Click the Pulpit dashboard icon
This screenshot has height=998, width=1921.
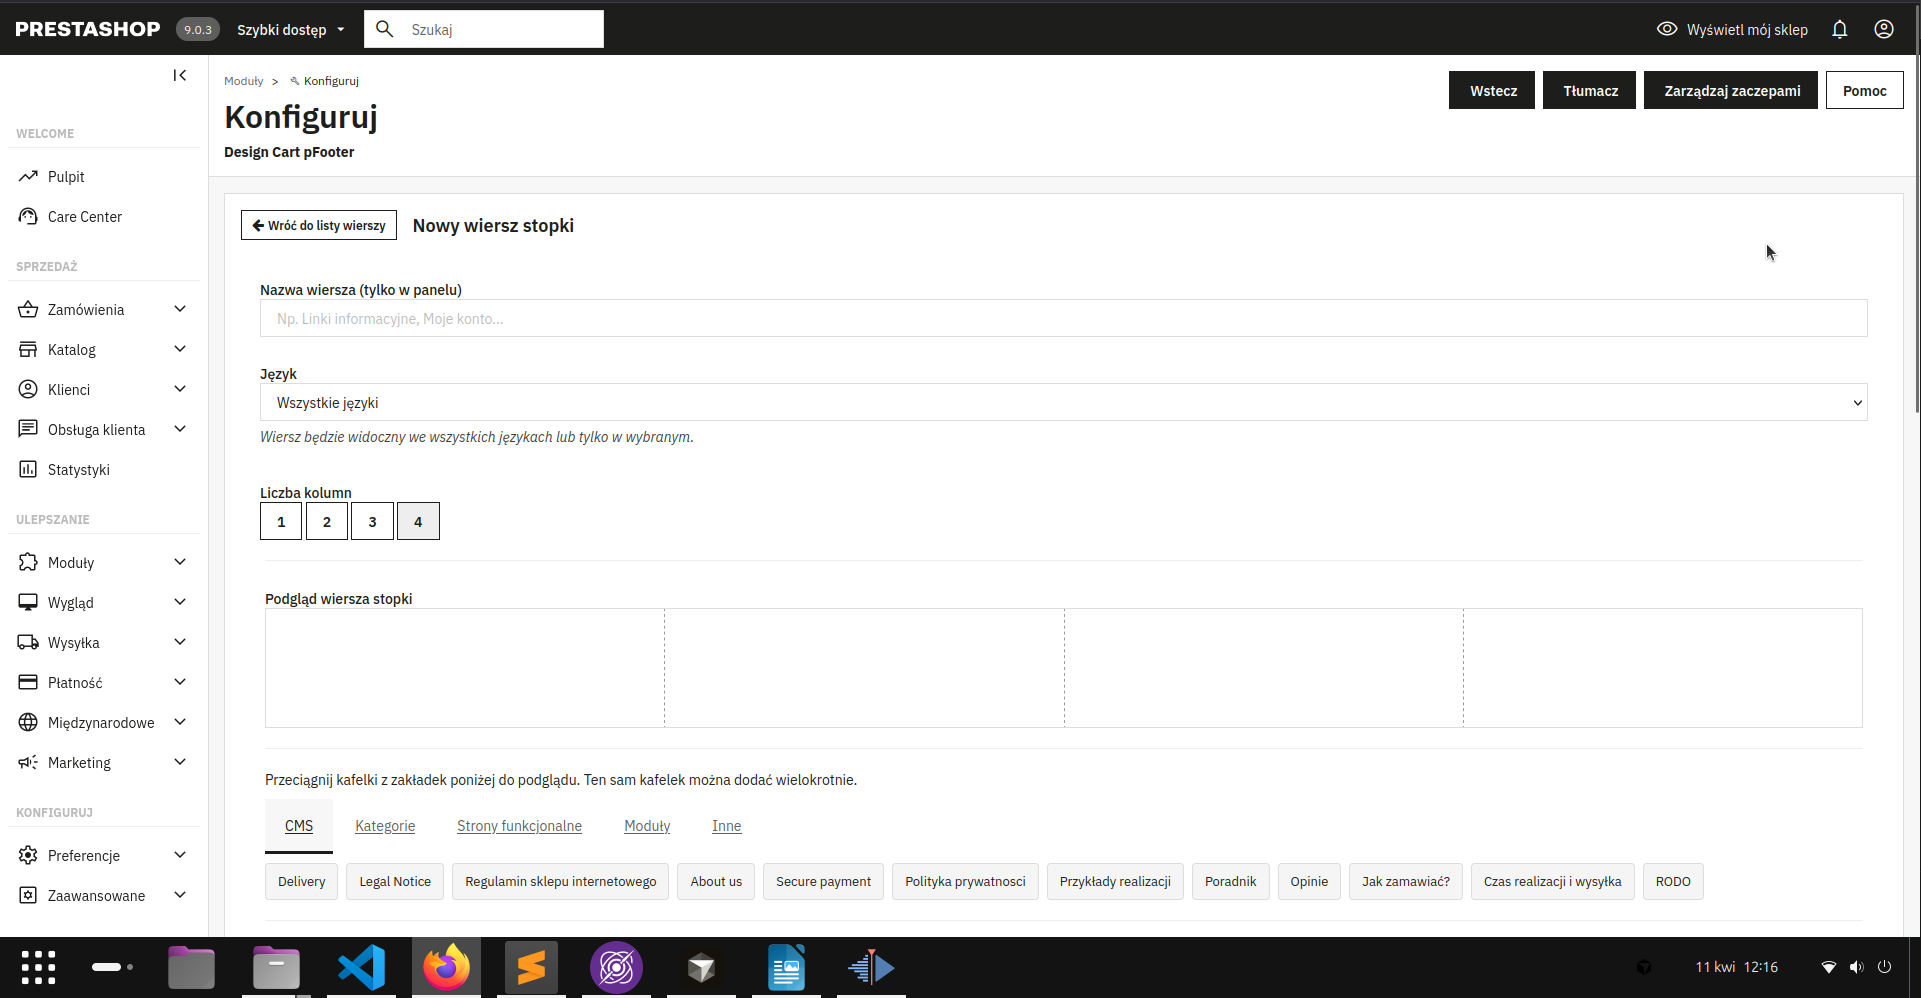tap(28, 176)
